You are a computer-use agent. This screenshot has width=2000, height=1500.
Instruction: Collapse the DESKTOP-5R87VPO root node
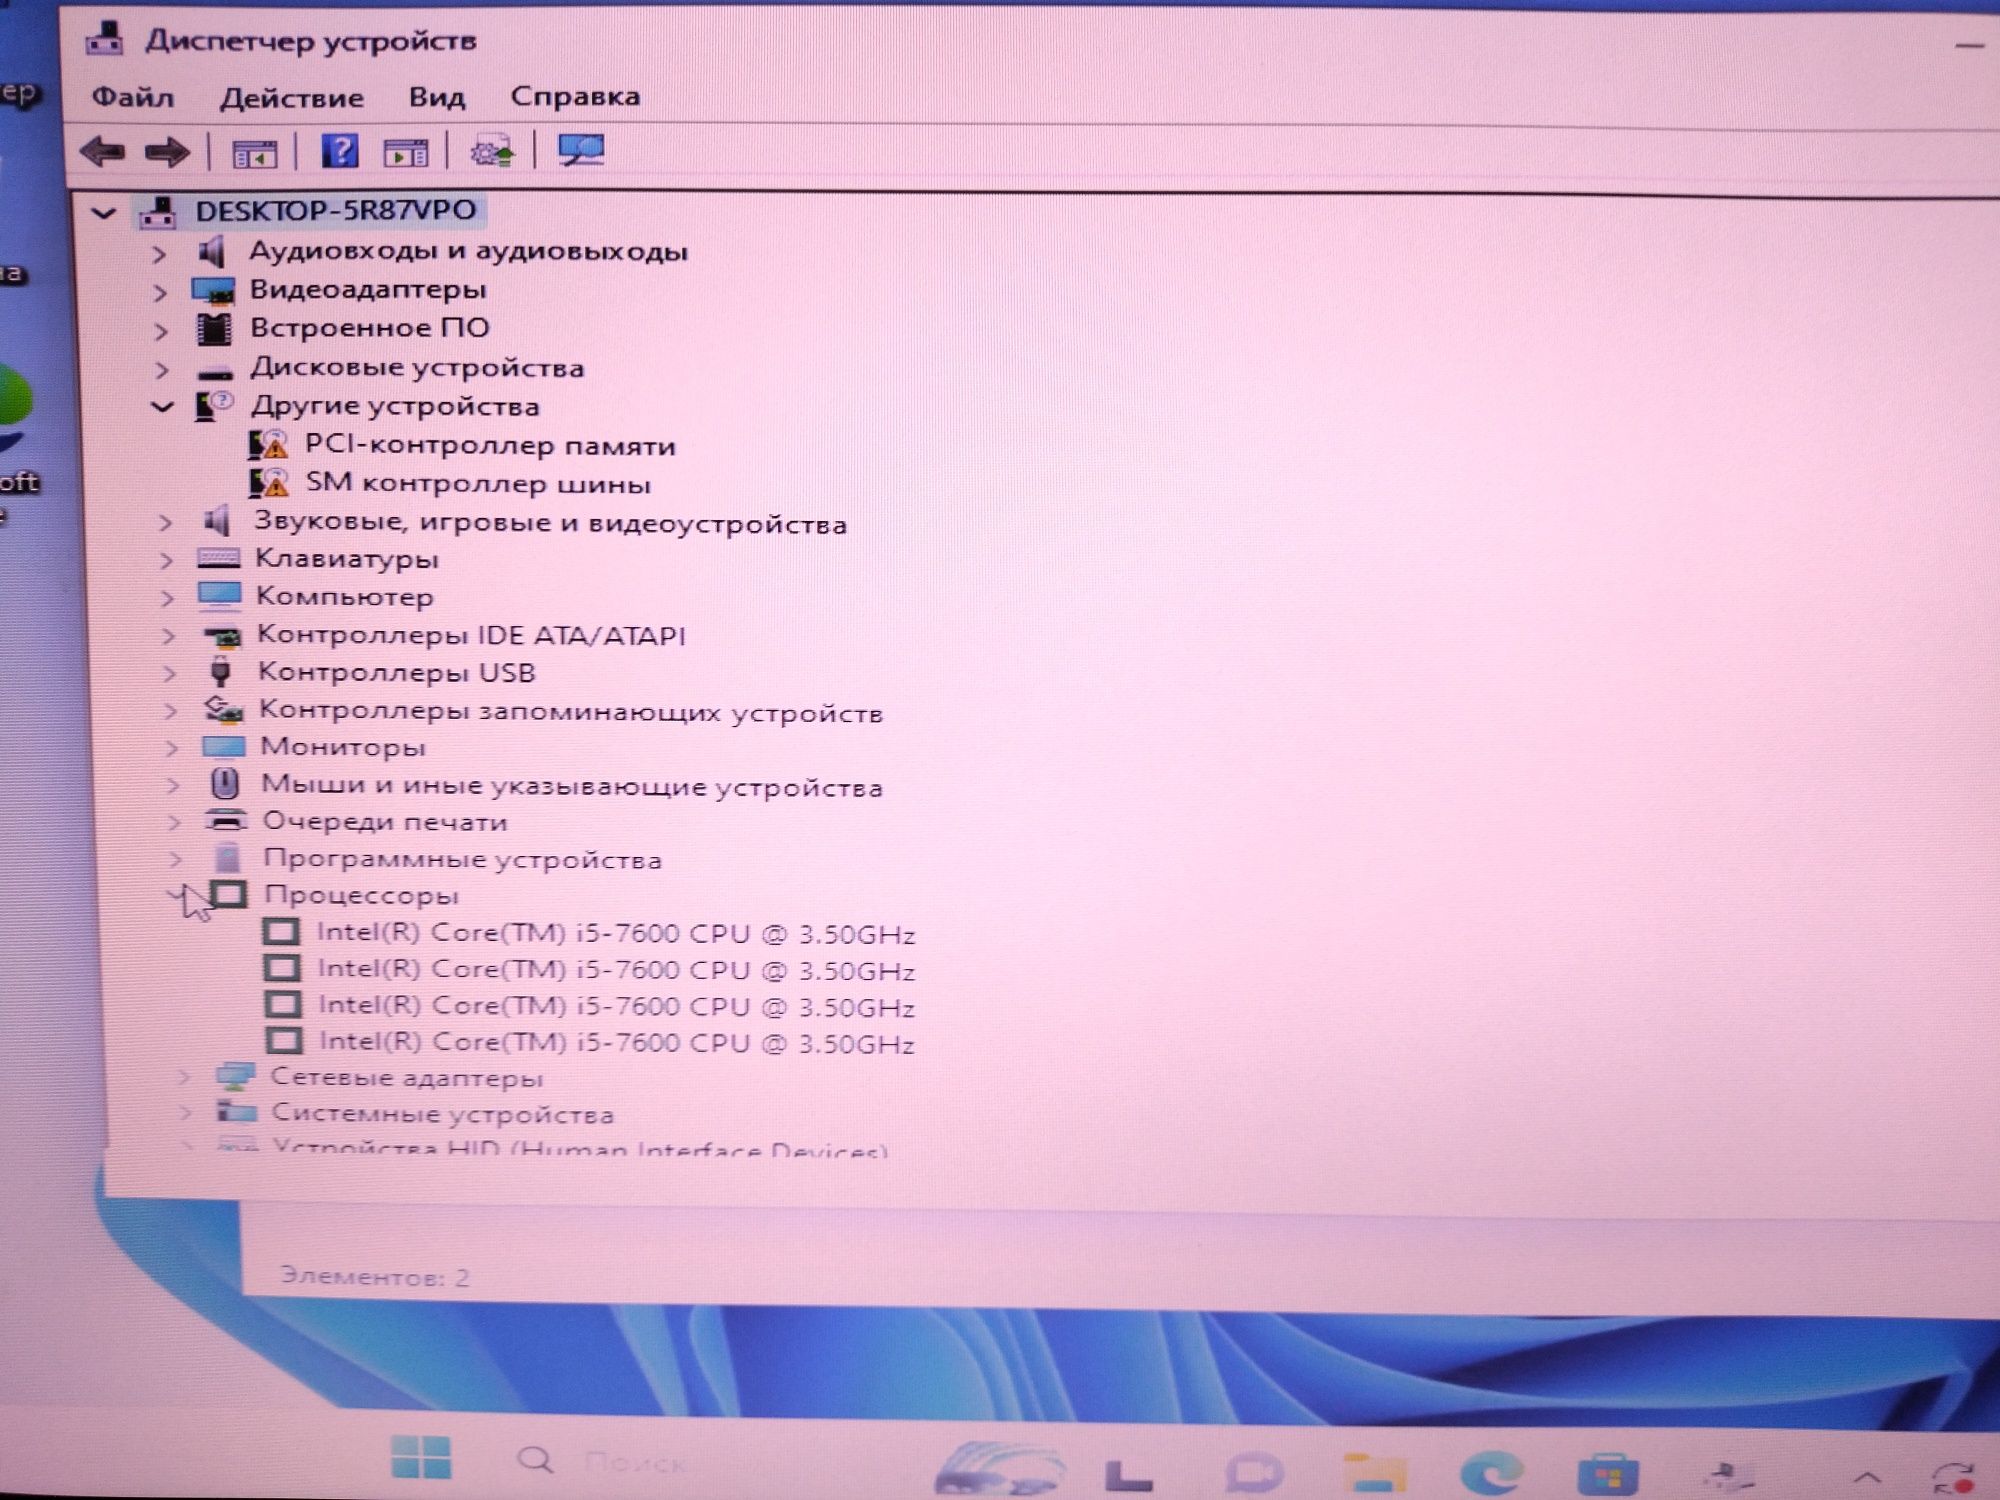pyautogui.click(x=103, y=213)
